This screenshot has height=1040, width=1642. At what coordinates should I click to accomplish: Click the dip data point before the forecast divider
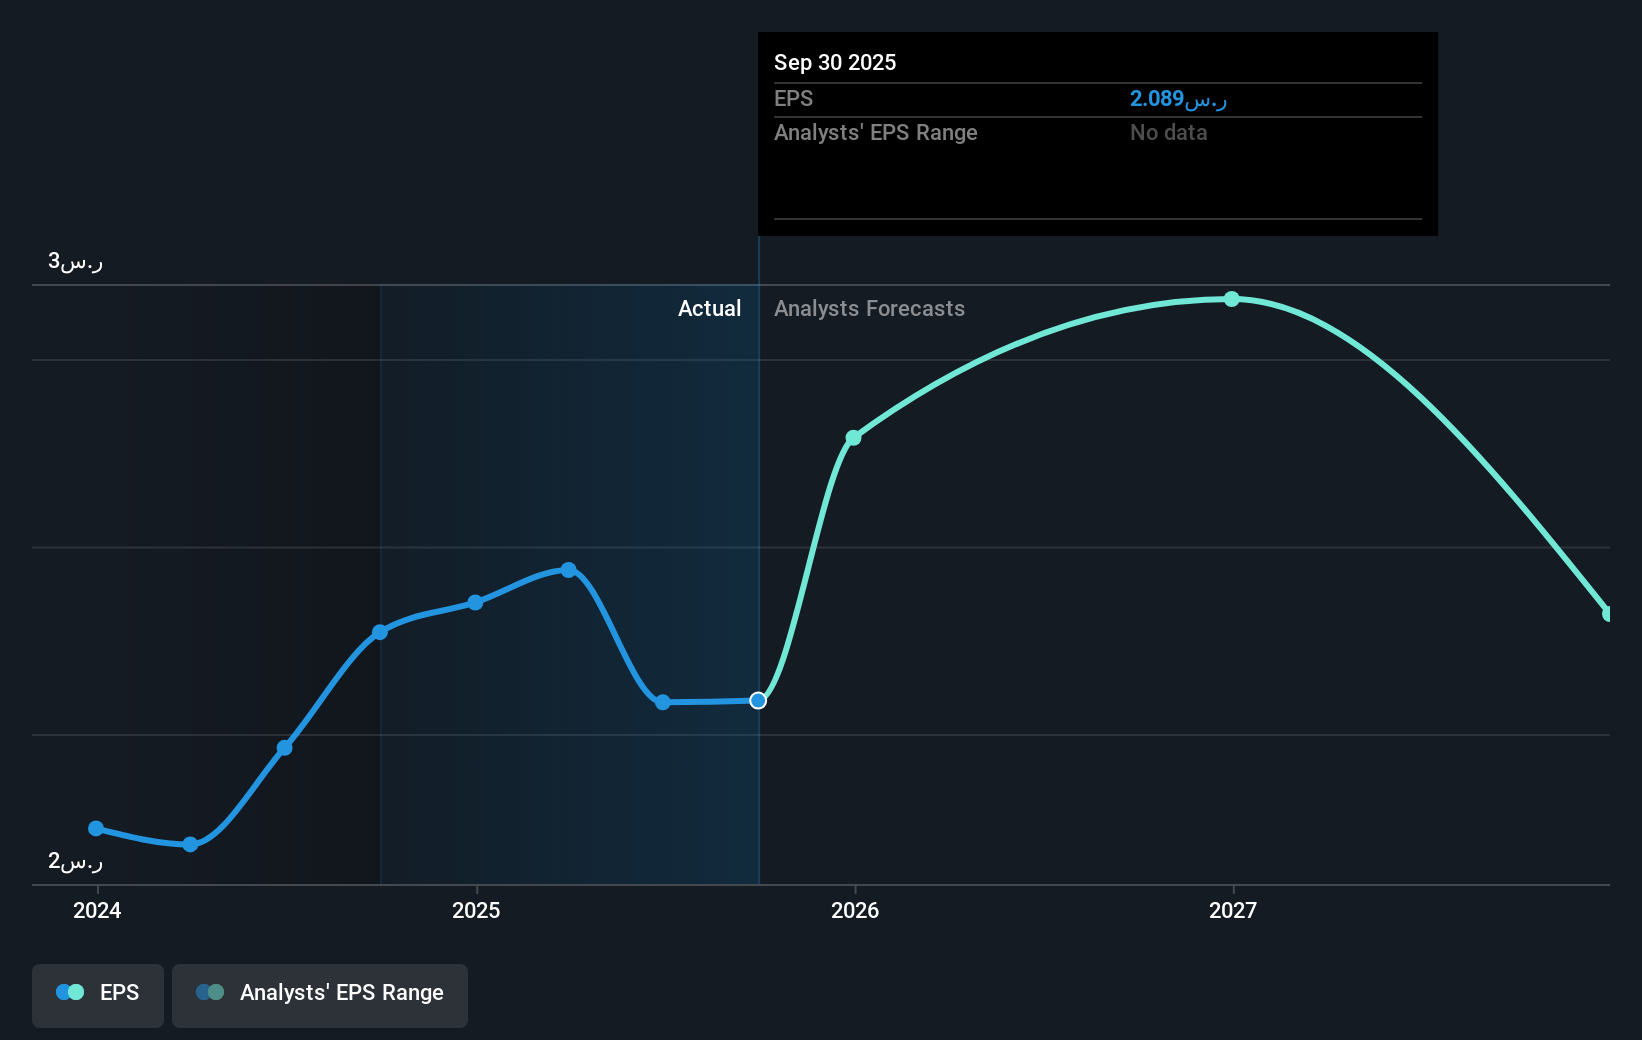[663, 703]
